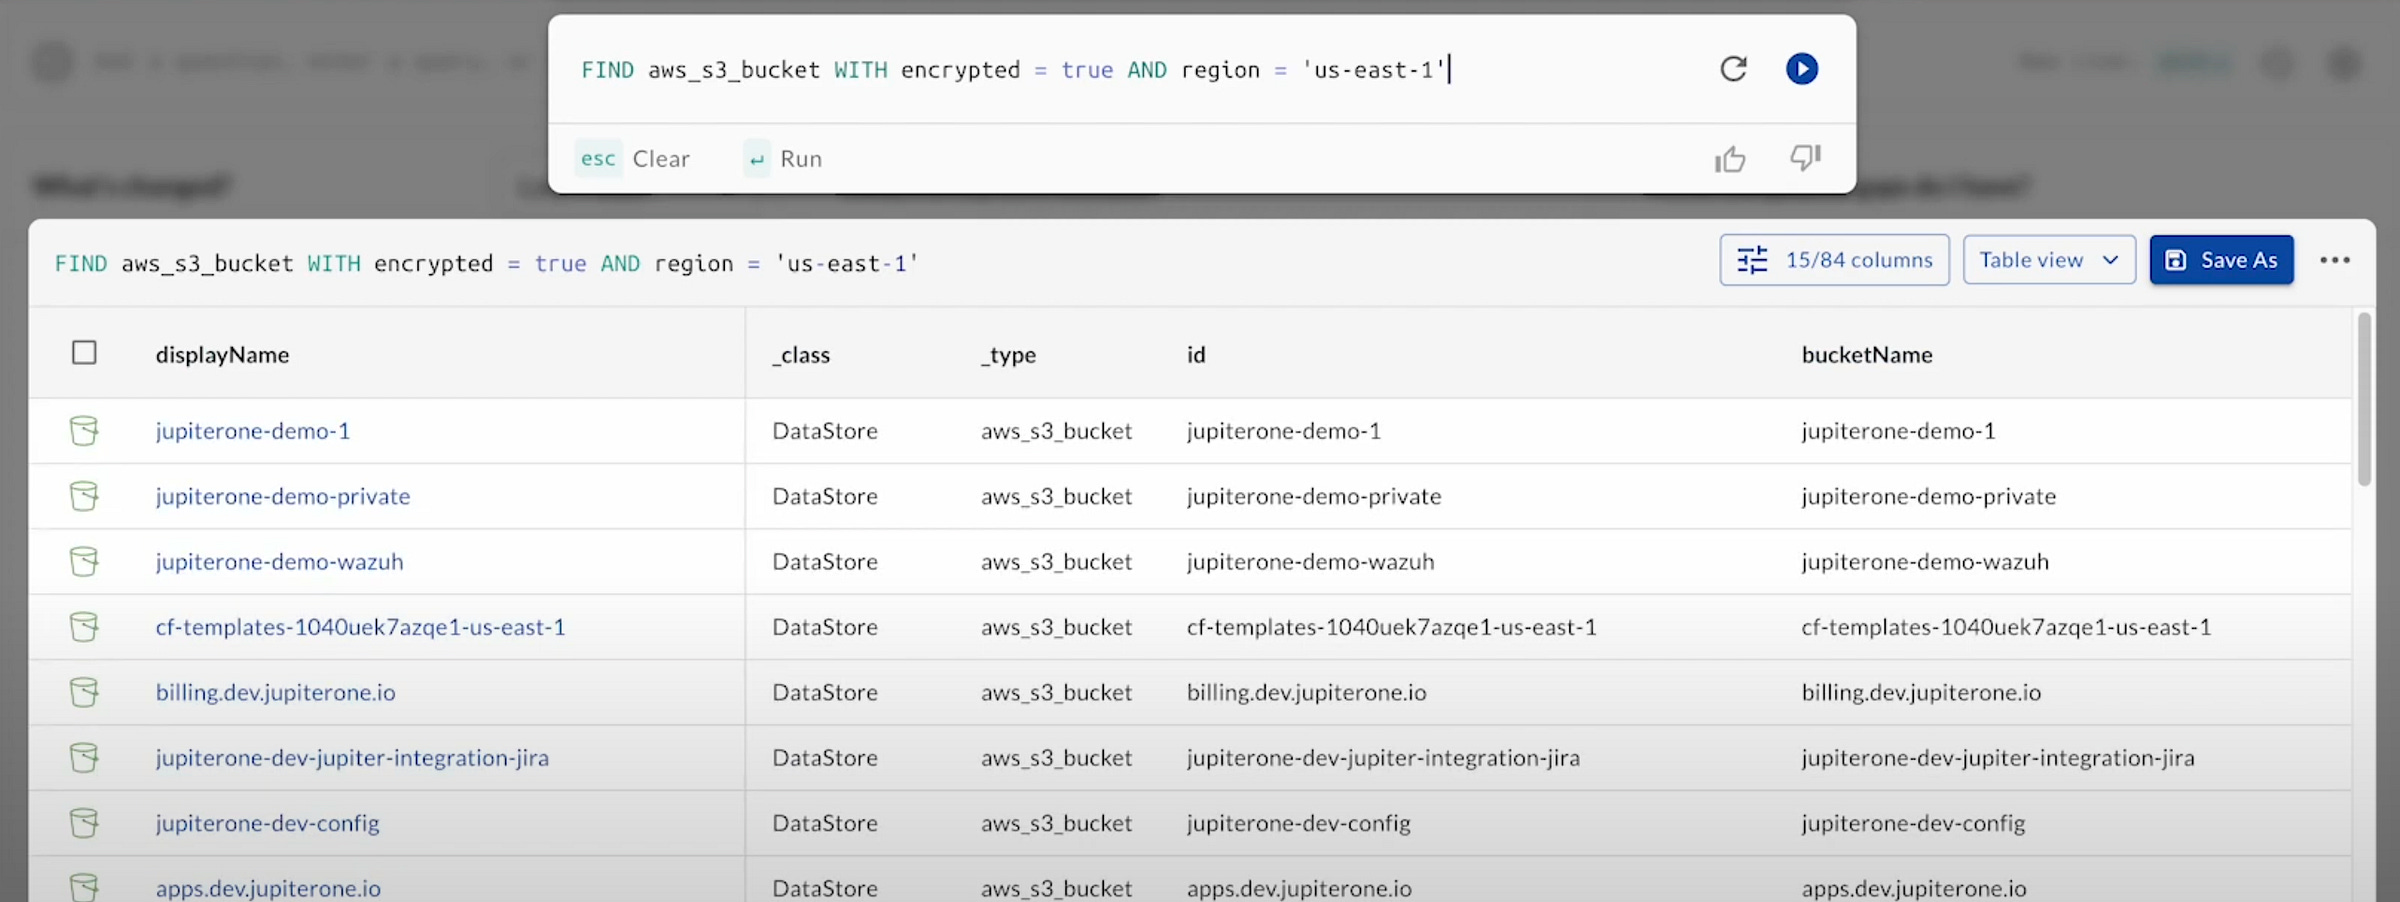Click id cell jupiterone-dev-jupiter-integration-jira

tap(1383, 758)
